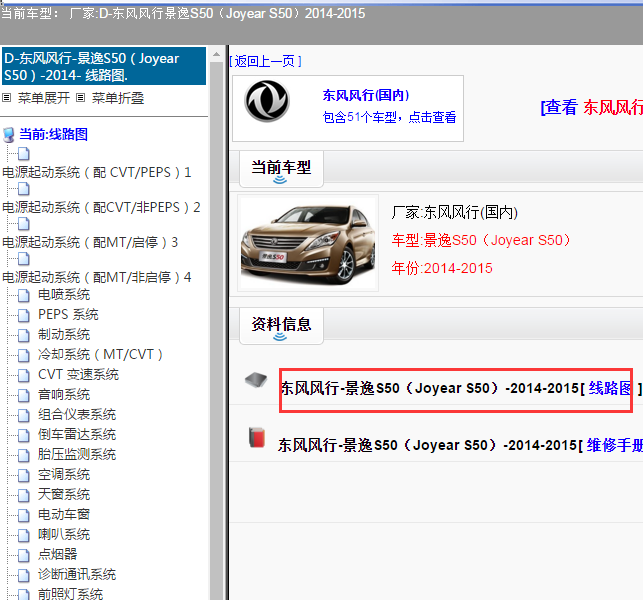643x600 pixels.
Task: Click the page icon beside 天窗系统
Action: pyautogui.click(x=23, y=495)
